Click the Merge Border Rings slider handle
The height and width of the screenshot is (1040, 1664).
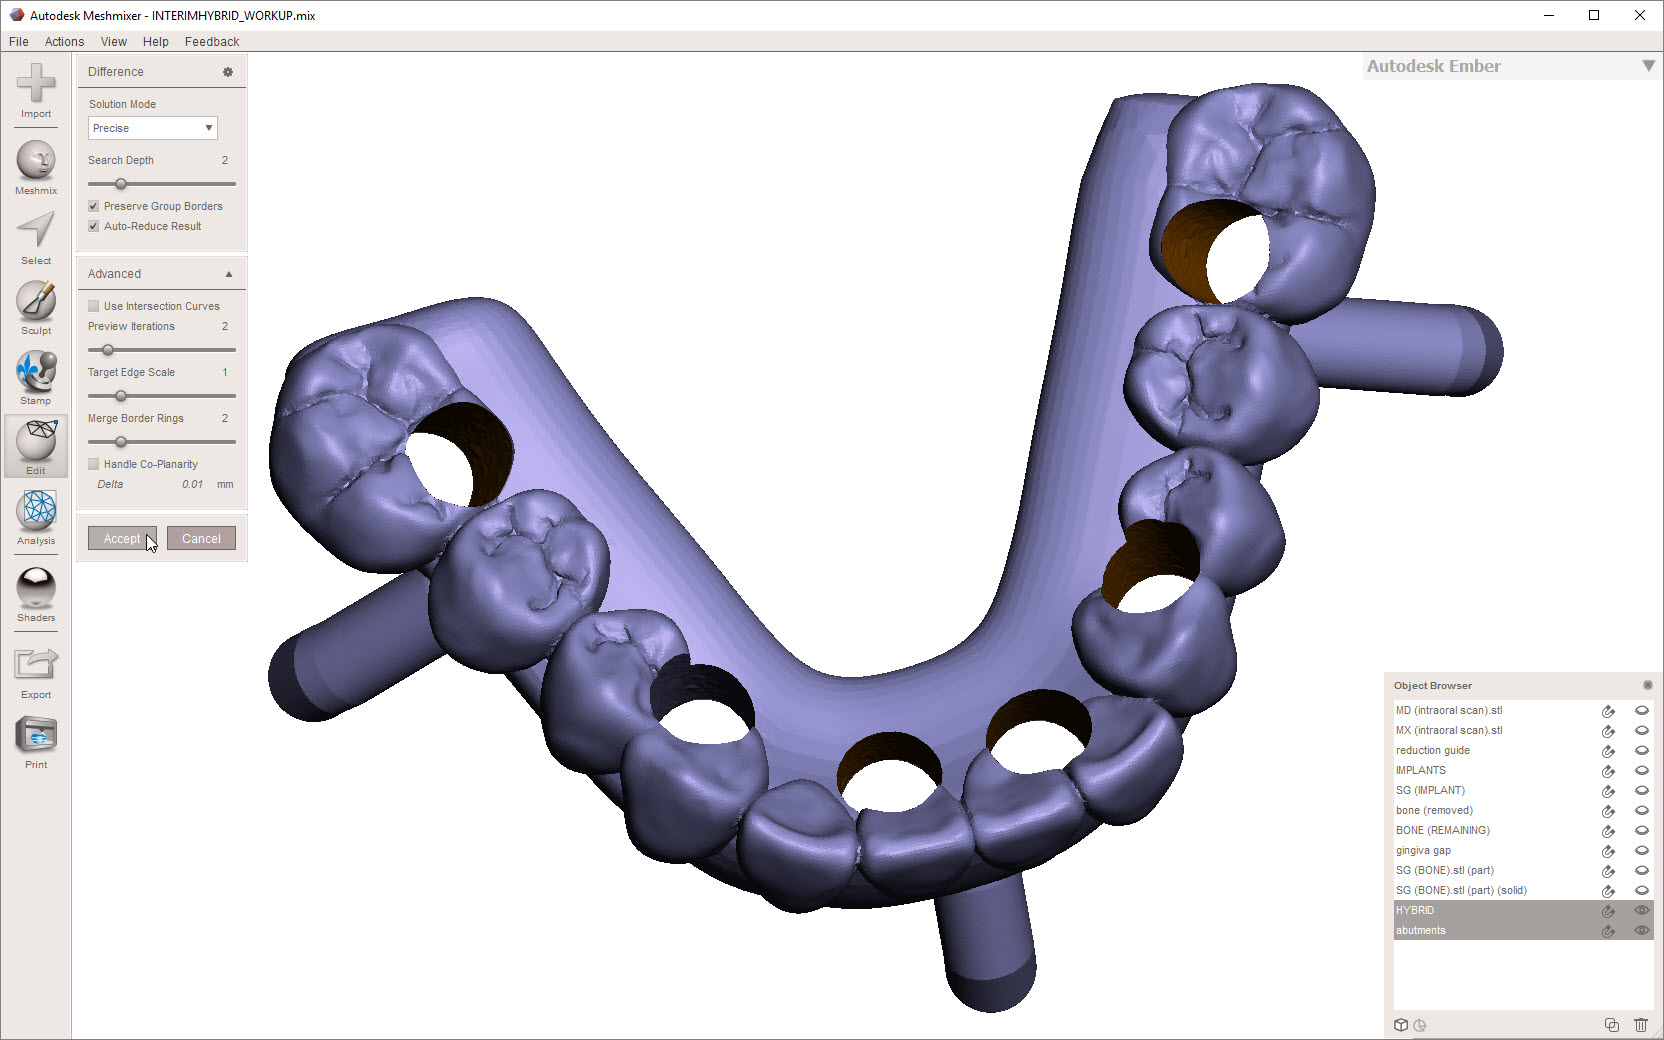coord(121,442)
